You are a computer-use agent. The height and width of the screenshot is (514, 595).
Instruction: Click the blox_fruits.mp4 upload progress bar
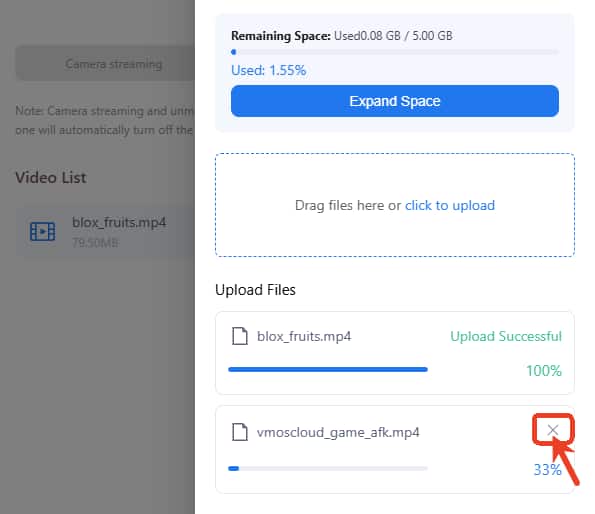point(328,369)
